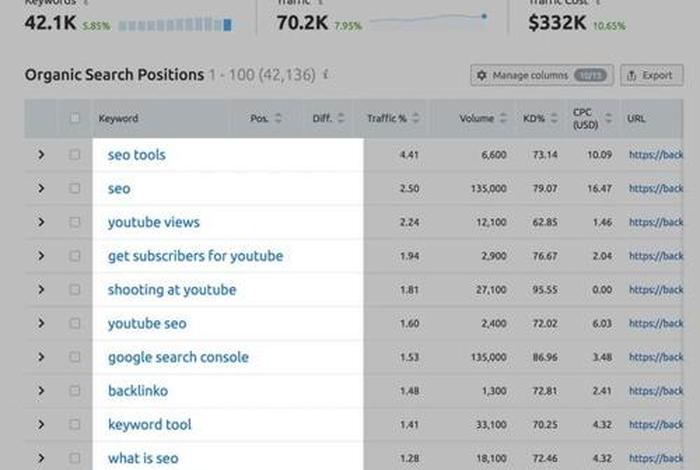Open the 'youtube views' keyword link
Screen dimensions: 700x470
tap(154, 222)
